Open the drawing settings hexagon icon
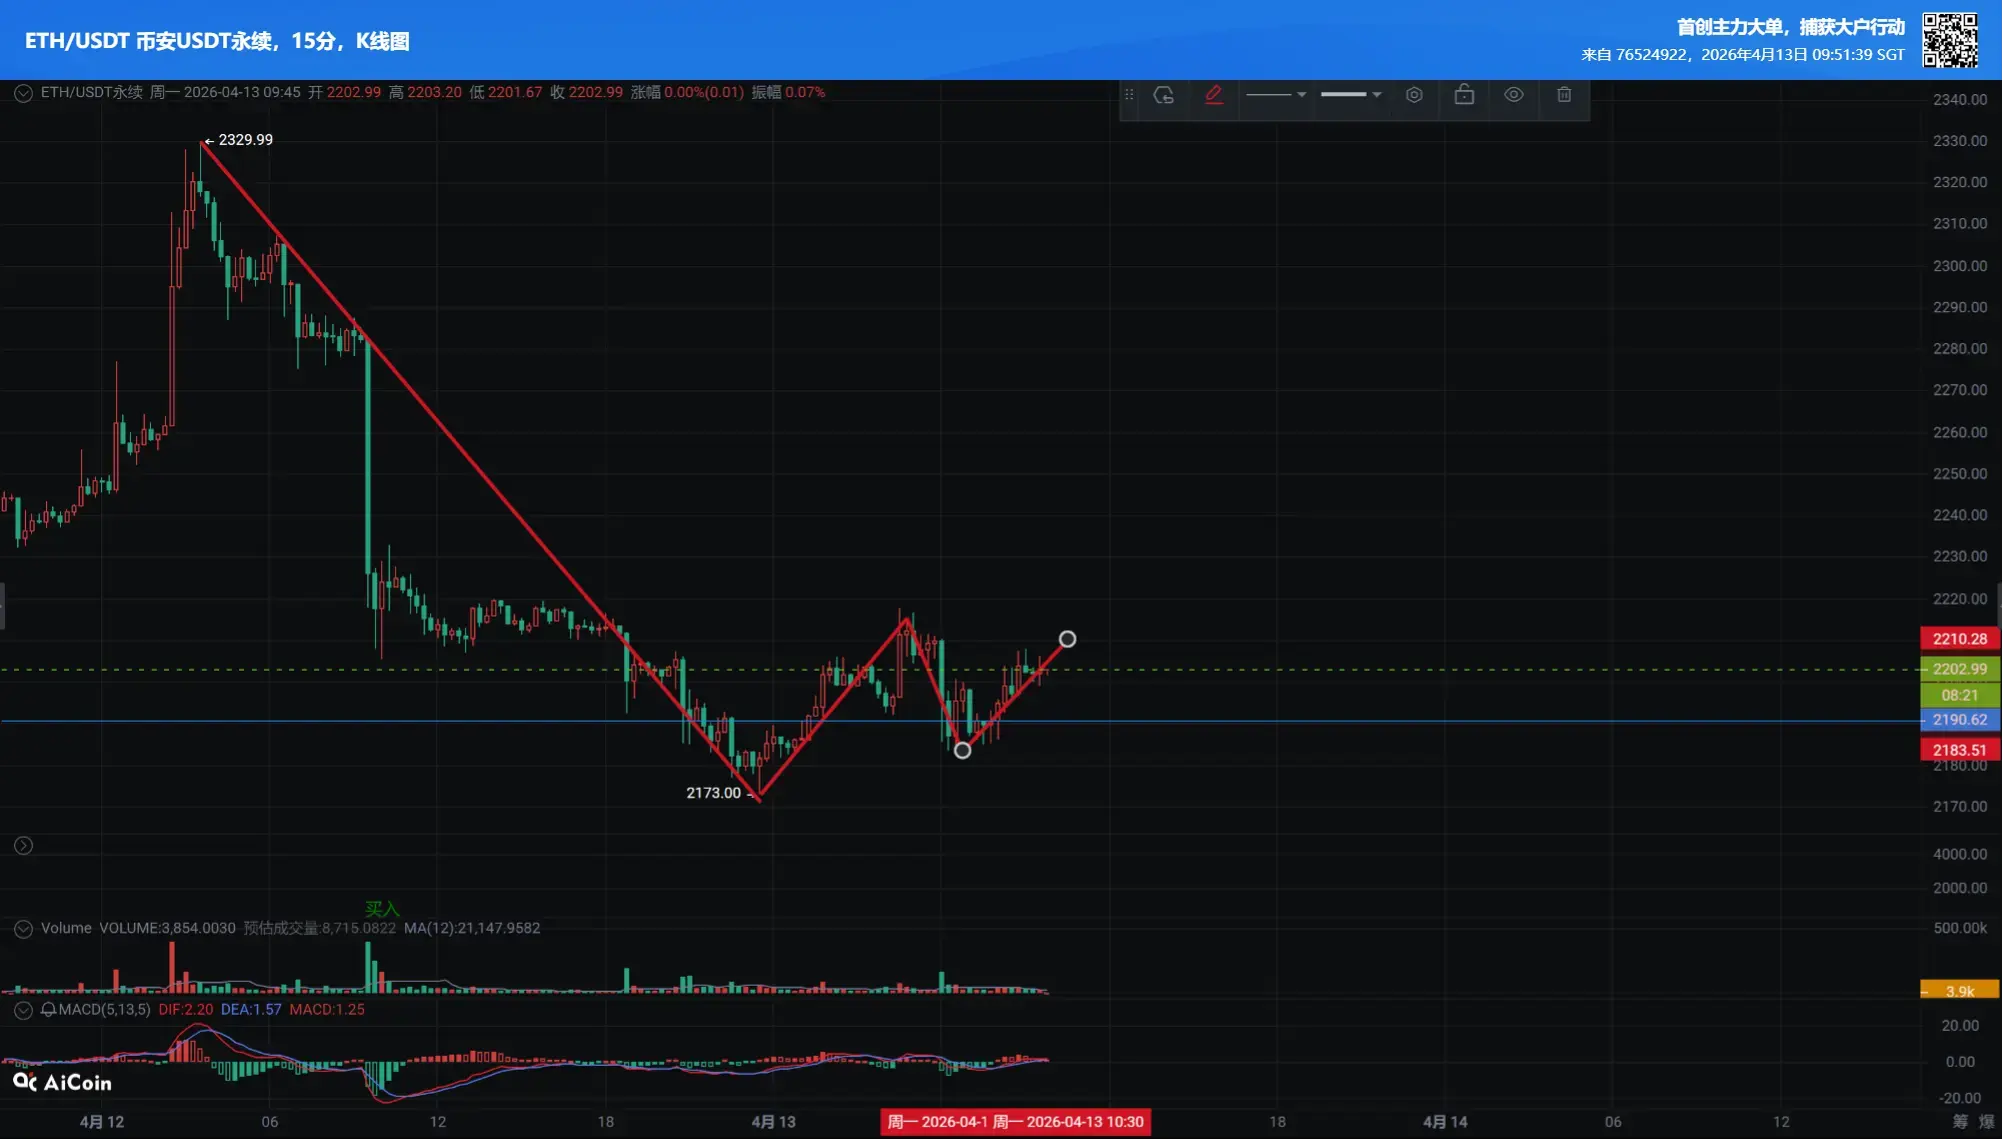 [1414, 95]
